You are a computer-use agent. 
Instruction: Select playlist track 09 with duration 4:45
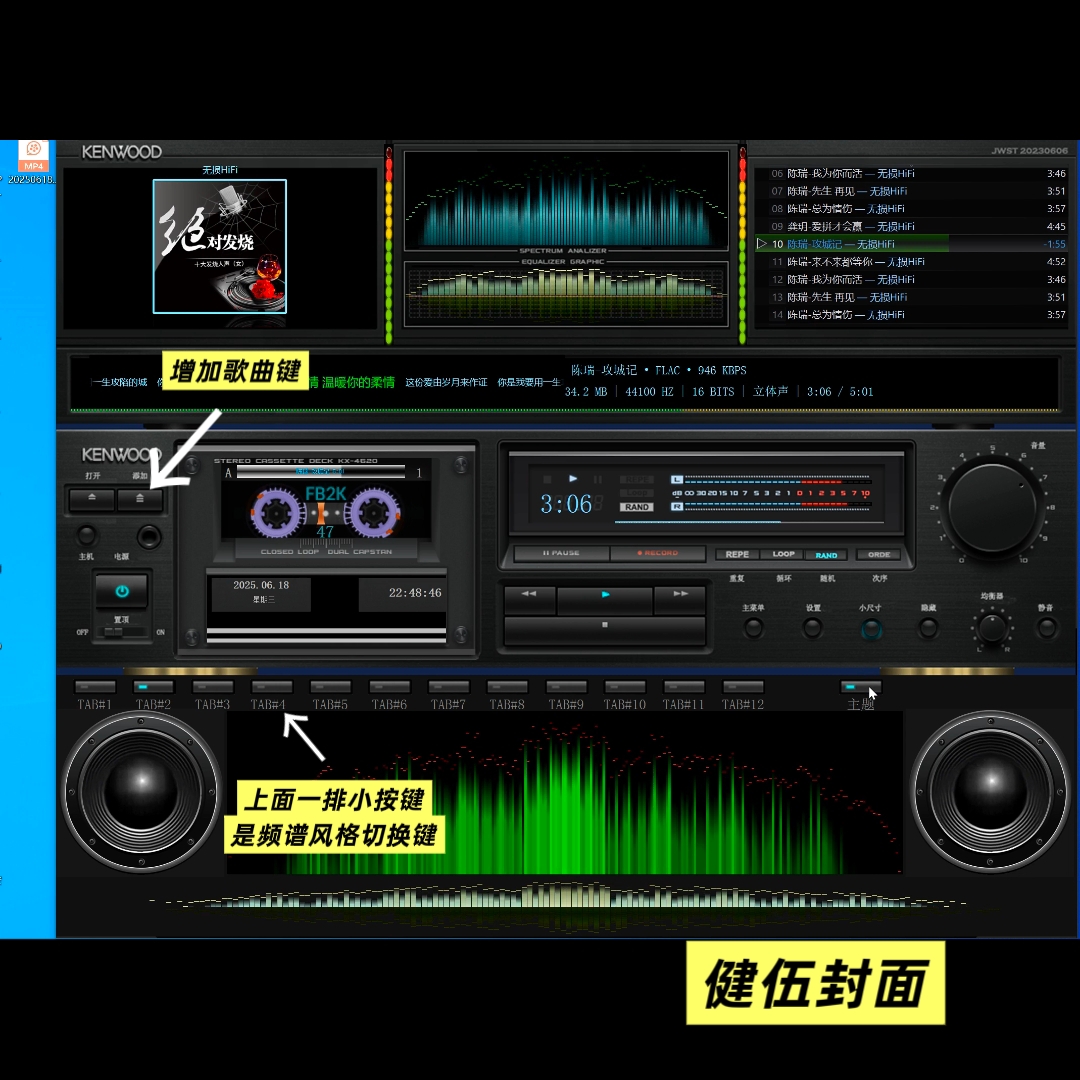pos(911,227)
